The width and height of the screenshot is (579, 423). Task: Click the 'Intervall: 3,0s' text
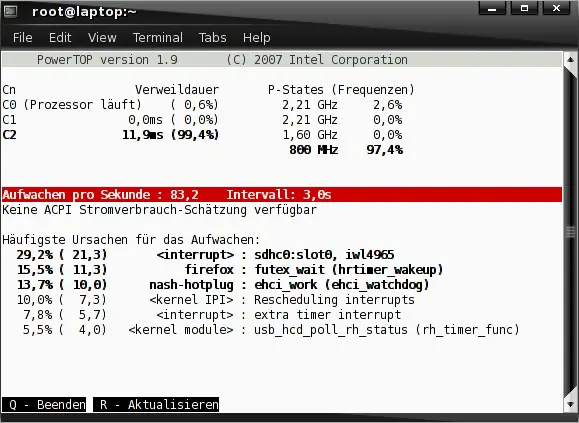click(279, 195)
